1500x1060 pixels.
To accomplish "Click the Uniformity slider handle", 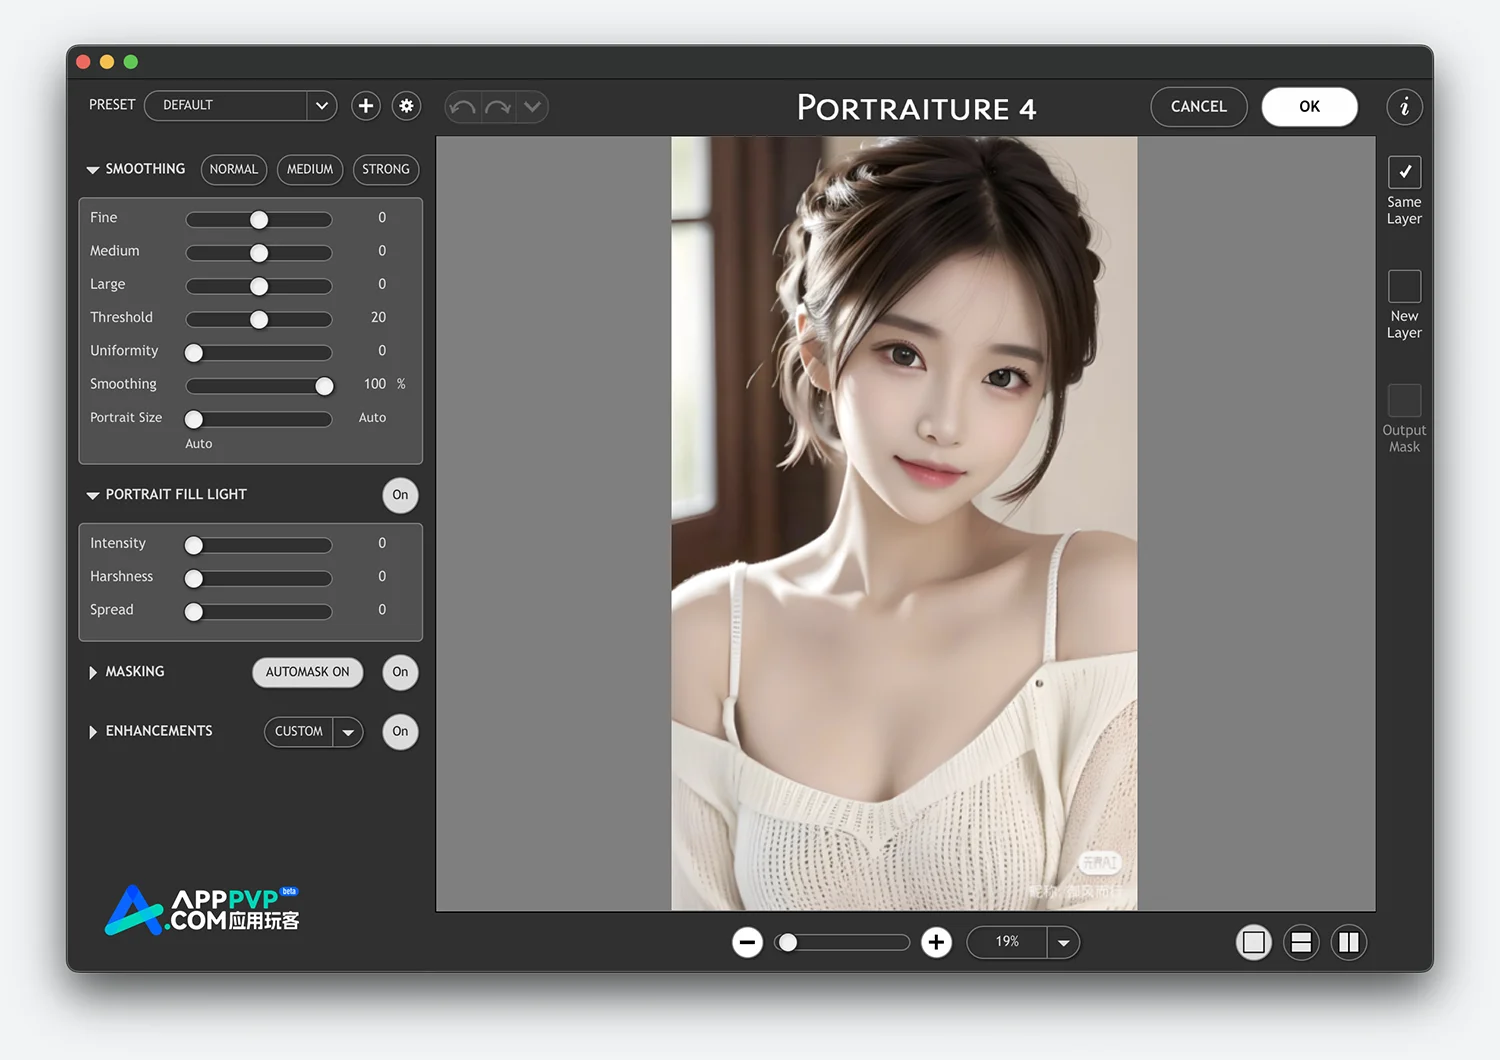I will tap(194, 353).
